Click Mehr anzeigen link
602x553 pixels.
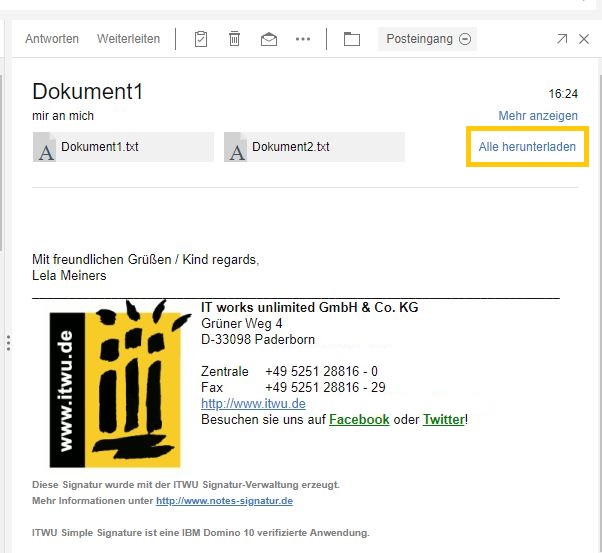pos(538,116)
